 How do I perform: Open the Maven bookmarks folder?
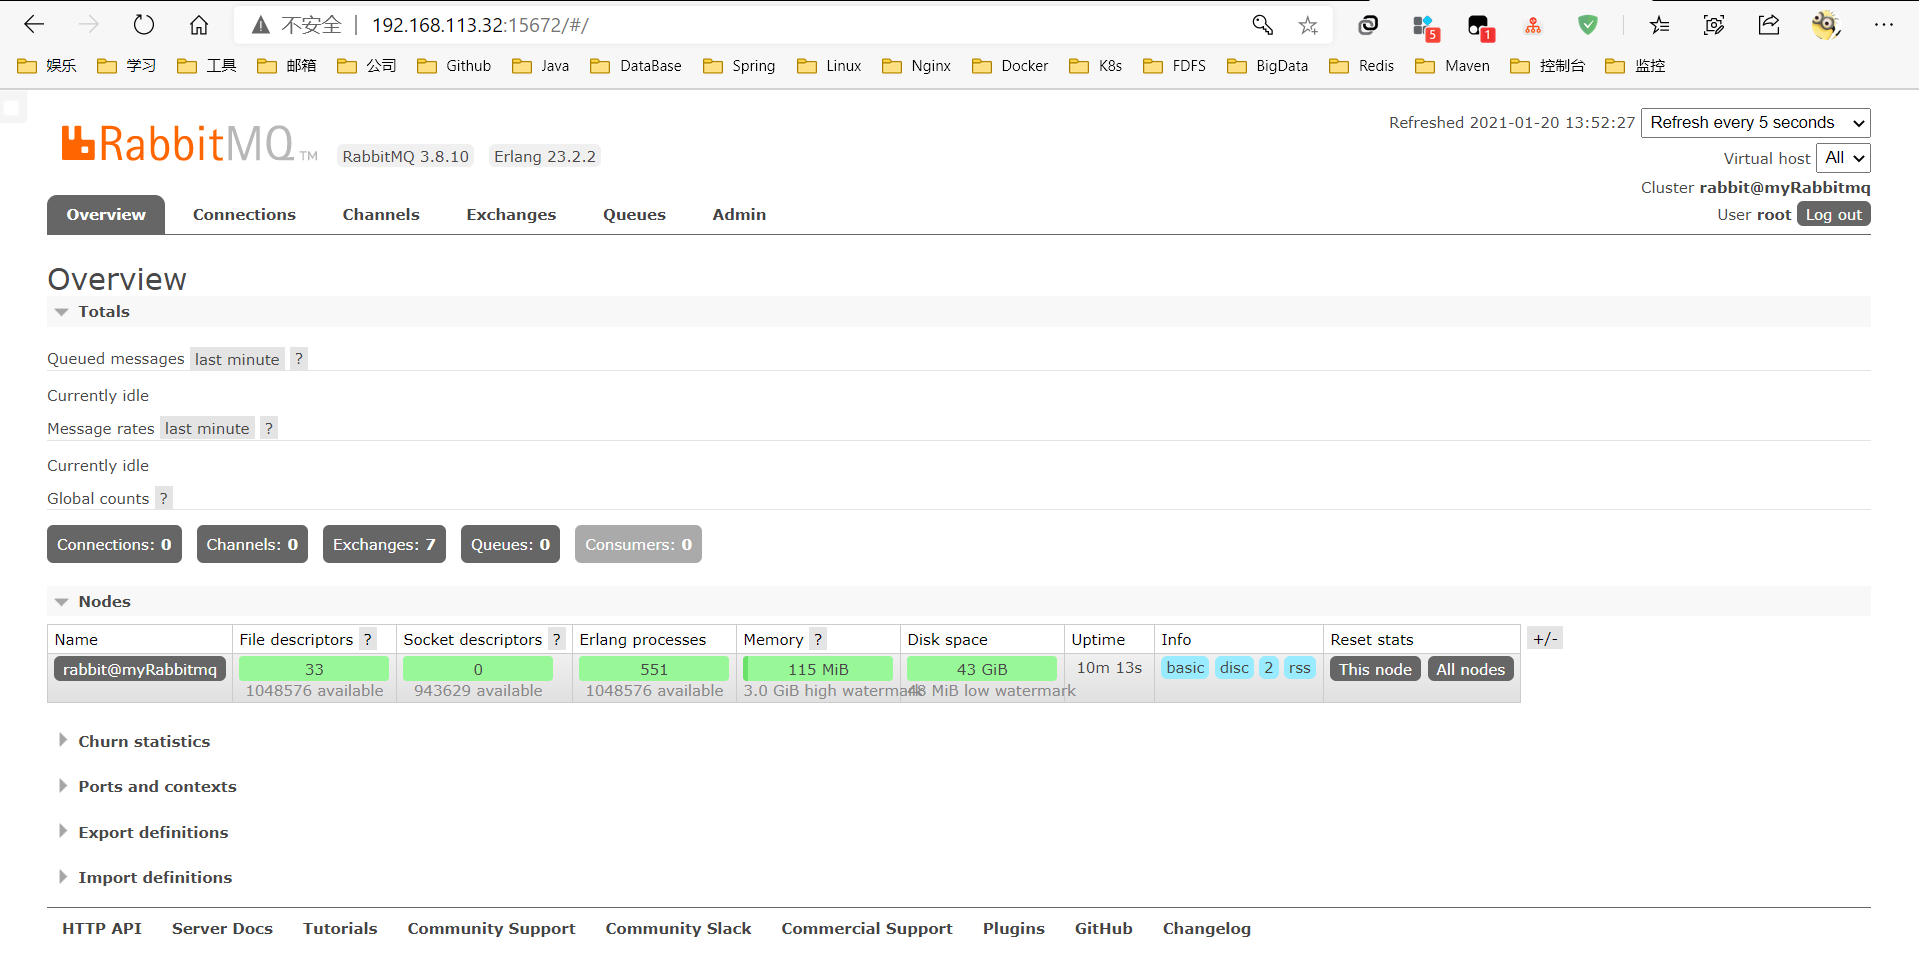1452,66
